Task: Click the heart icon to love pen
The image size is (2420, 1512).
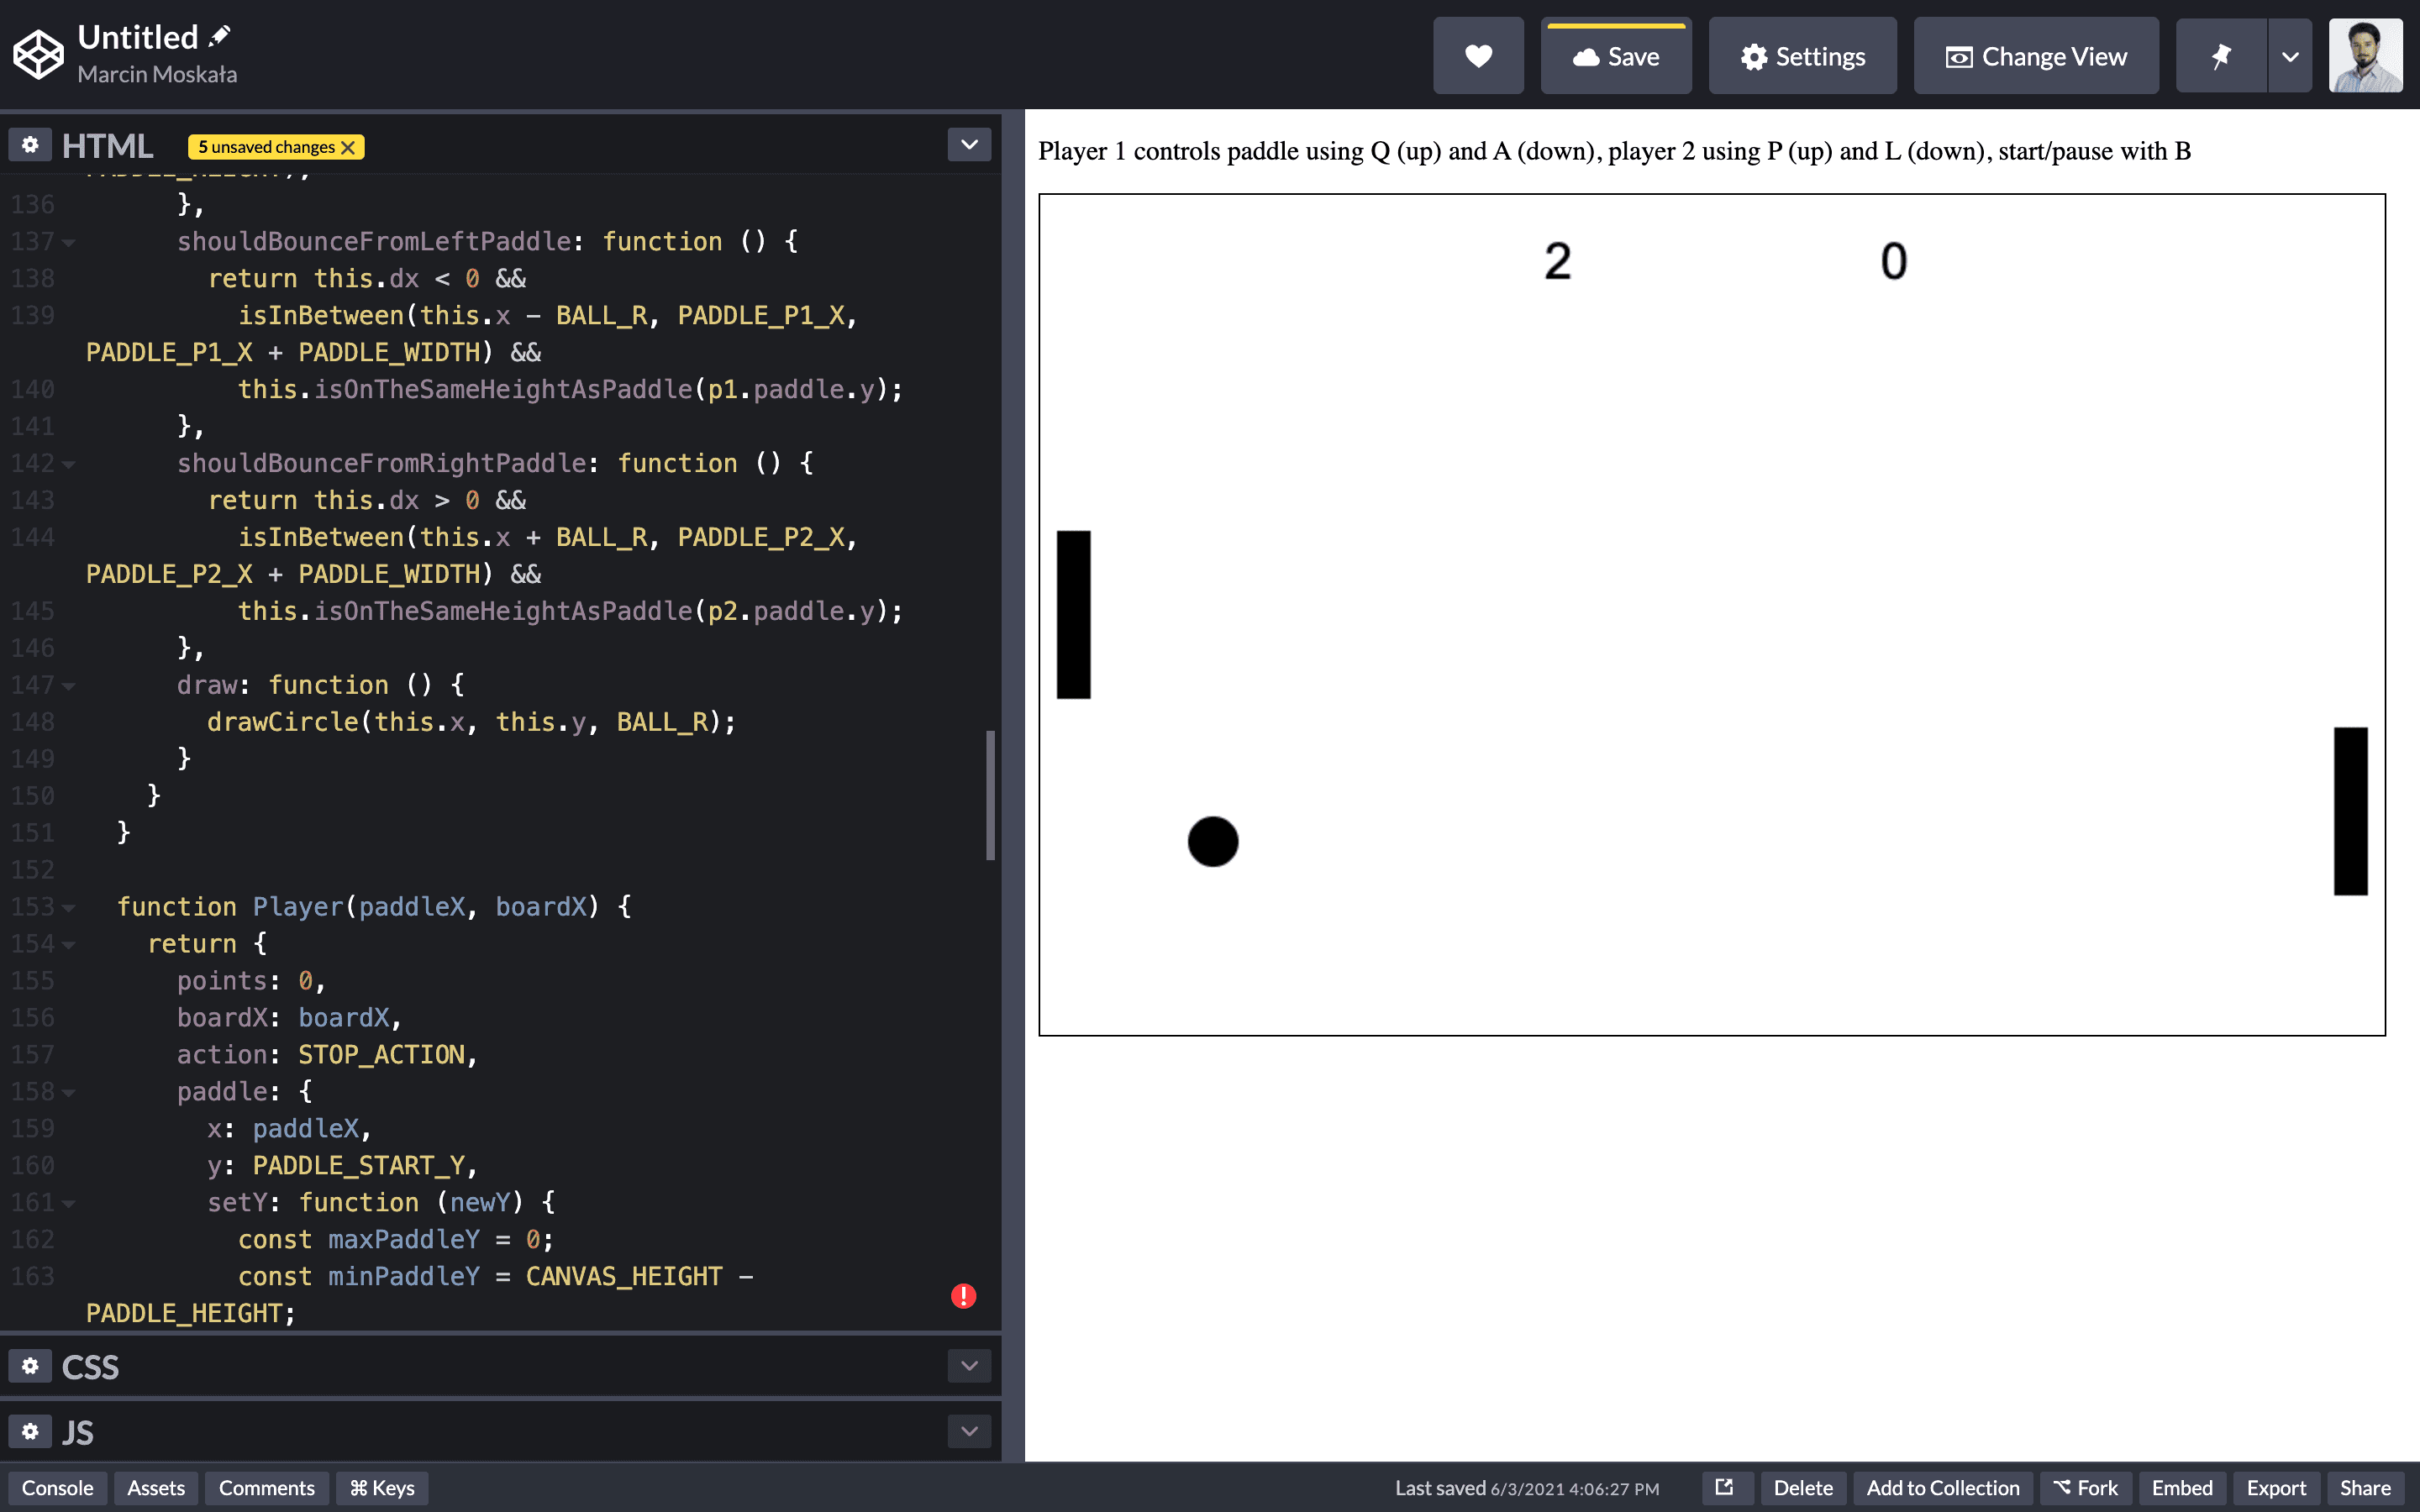Action: pos(1477,56)
